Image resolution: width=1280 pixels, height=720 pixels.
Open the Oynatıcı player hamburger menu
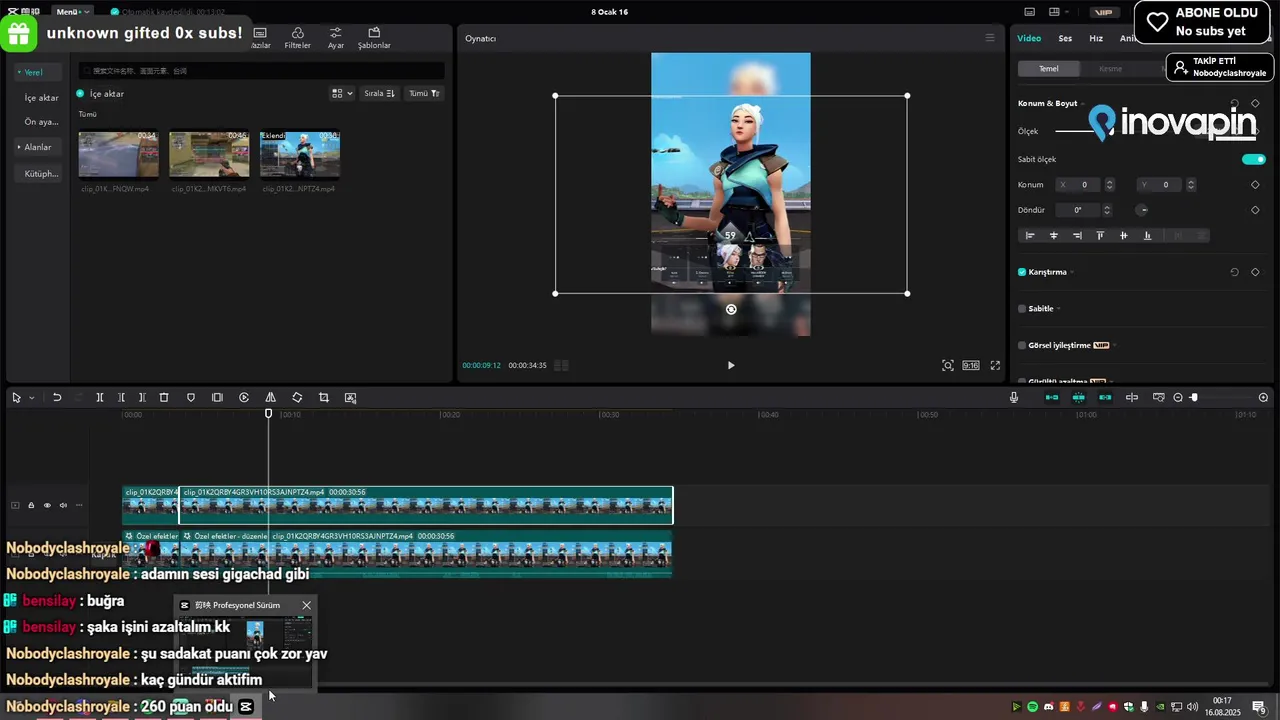coord(990,38)
